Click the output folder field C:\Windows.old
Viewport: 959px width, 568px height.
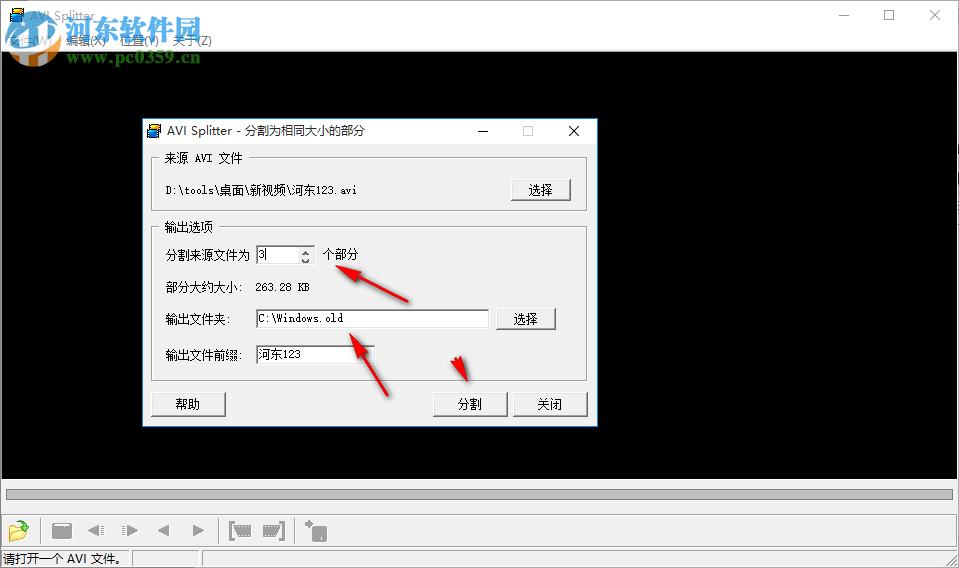click(x=372, y=319)
